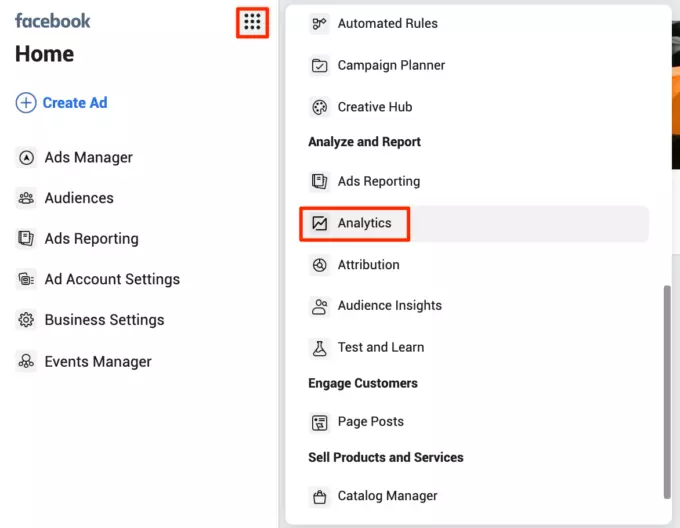The height and width of the screenshot is (528, 680).
Task: Open Campaign Planner from the menu
Action: (x=391, y=65)
